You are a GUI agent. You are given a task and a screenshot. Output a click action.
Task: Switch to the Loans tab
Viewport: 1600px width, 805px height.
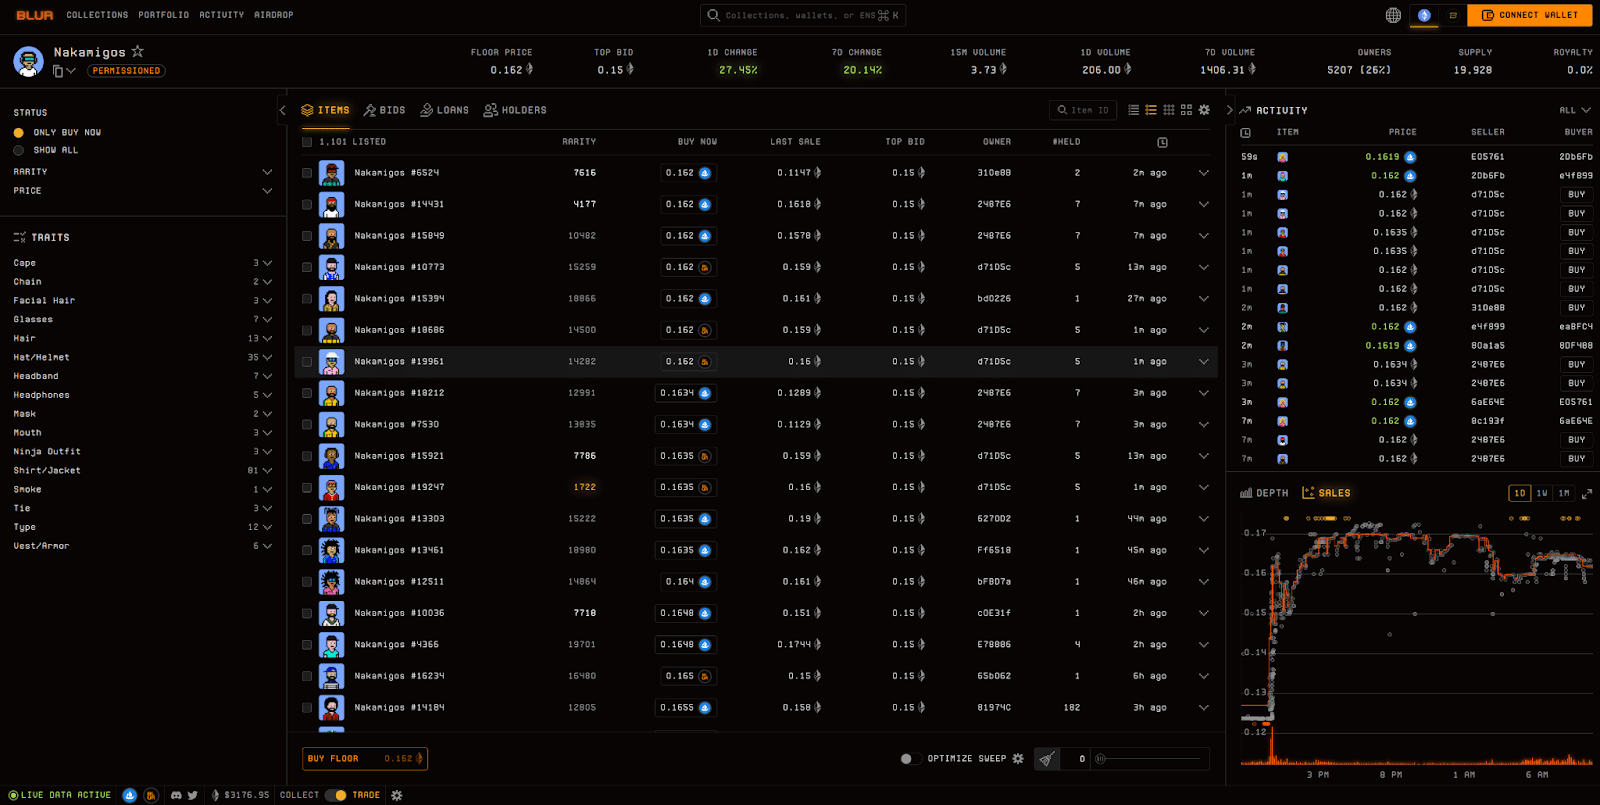(x=445, y=110)
